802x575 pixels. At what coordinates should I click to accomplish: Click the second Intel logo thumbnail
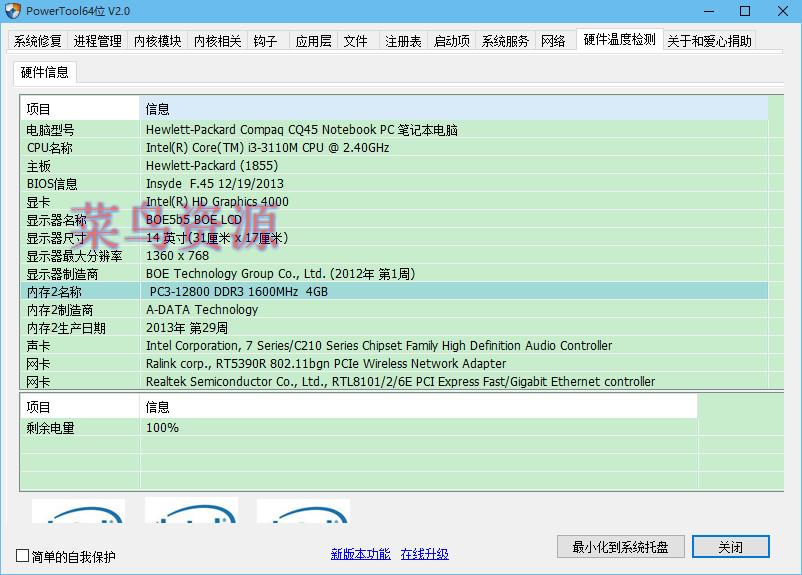tap(191, 511)
